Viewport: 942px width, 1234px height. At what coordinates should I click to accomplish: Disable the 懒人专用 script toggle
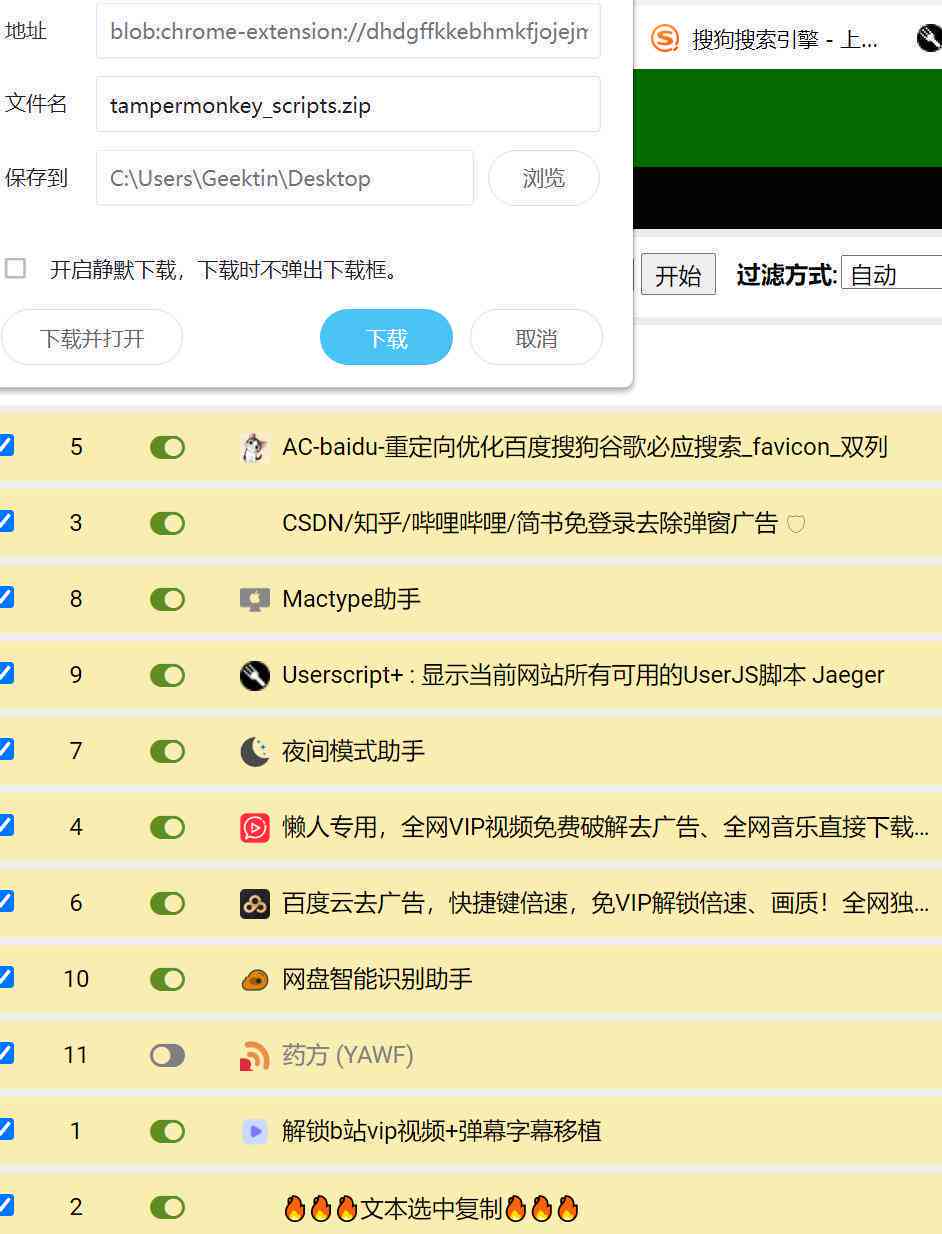coord(167,827)
